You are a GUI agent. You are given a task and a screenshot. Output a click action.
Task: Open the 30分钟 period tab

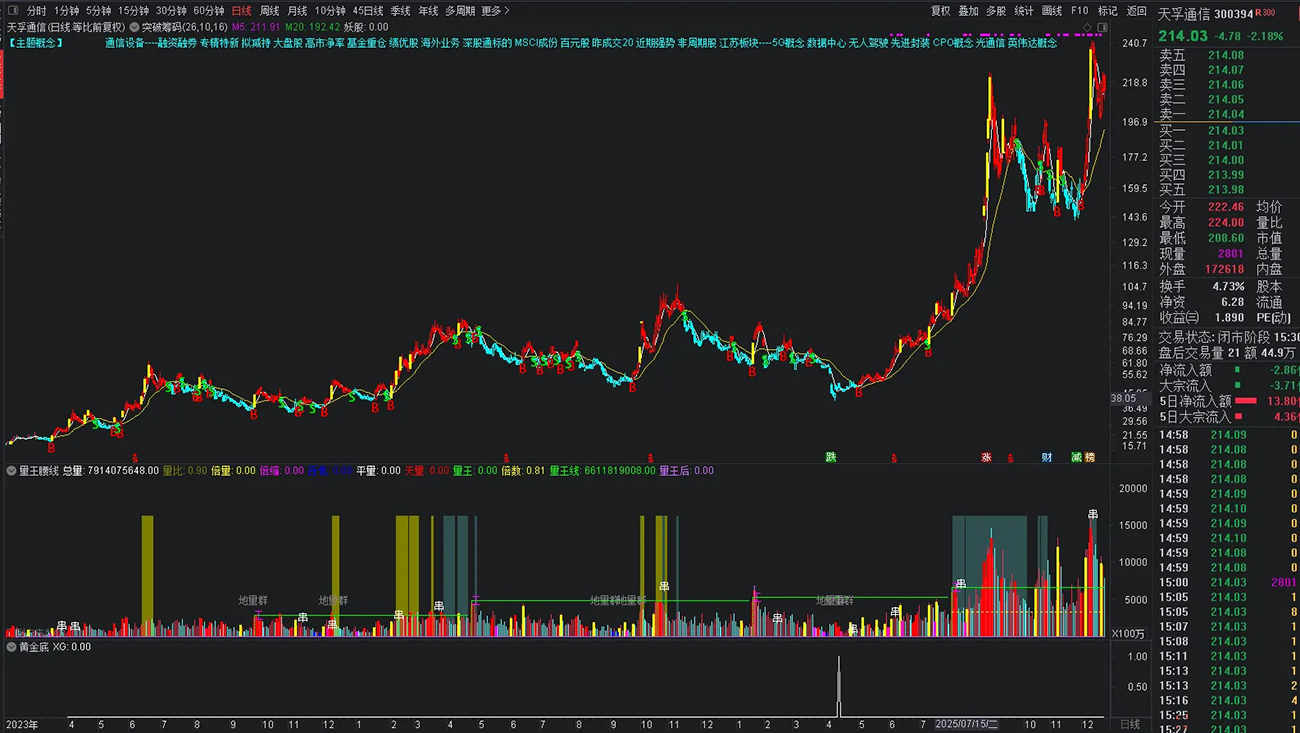pyautogui.click(x=171, y=11)
